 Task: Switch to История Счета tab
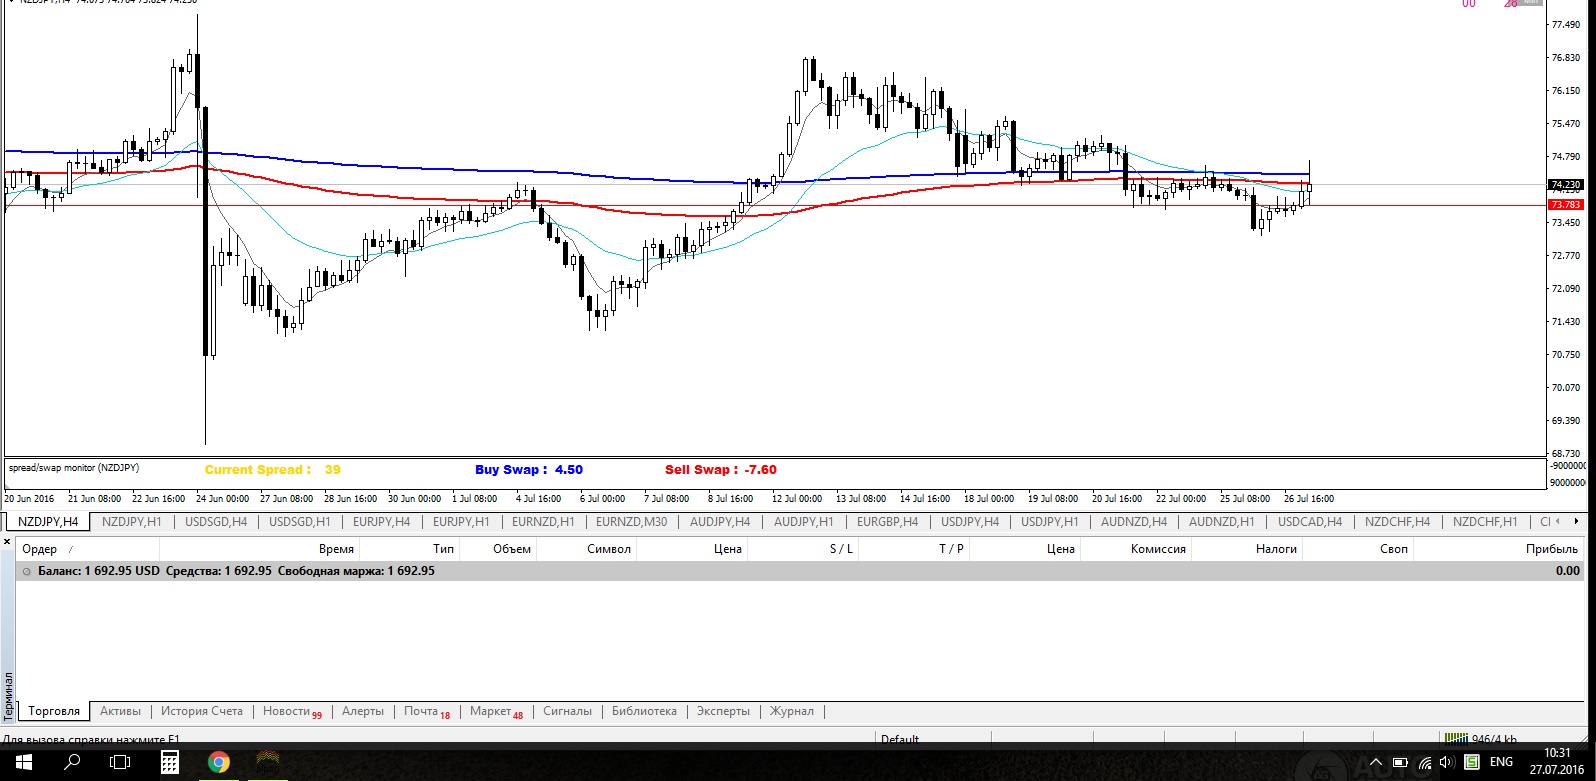(x=202, y=711)
